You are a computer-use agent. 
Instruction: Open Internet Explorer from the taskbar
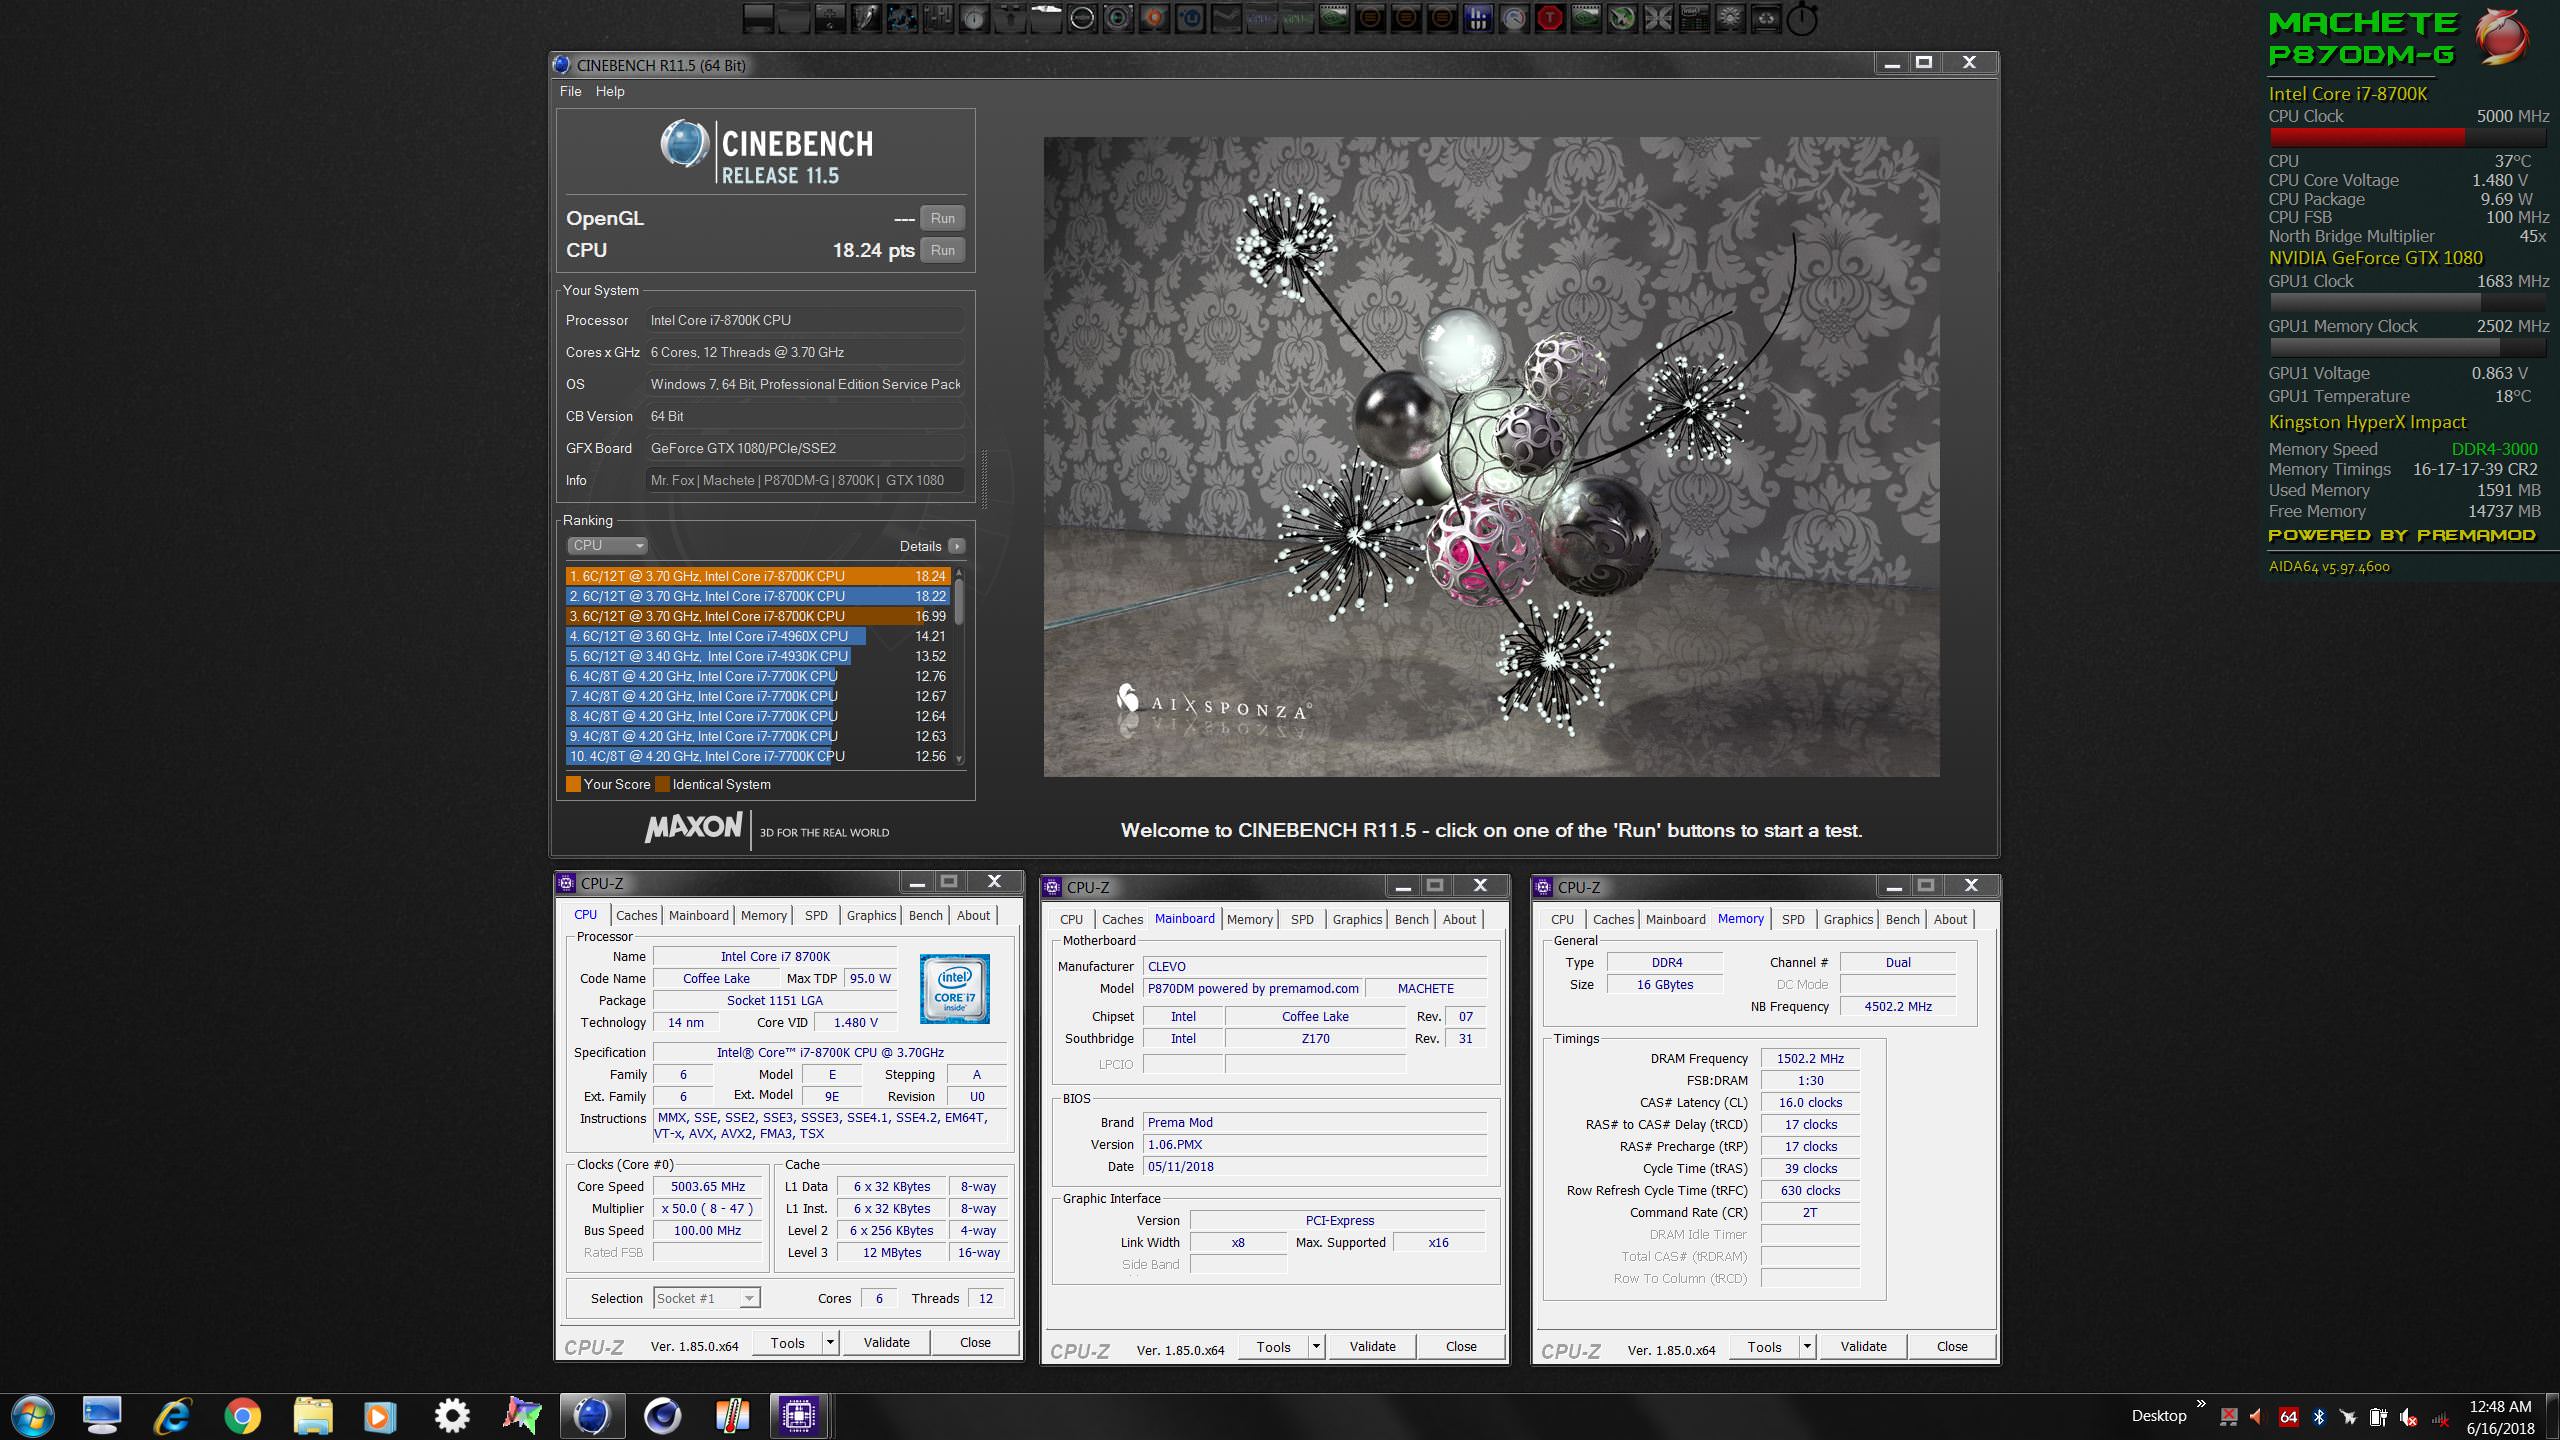point(173,1415)
